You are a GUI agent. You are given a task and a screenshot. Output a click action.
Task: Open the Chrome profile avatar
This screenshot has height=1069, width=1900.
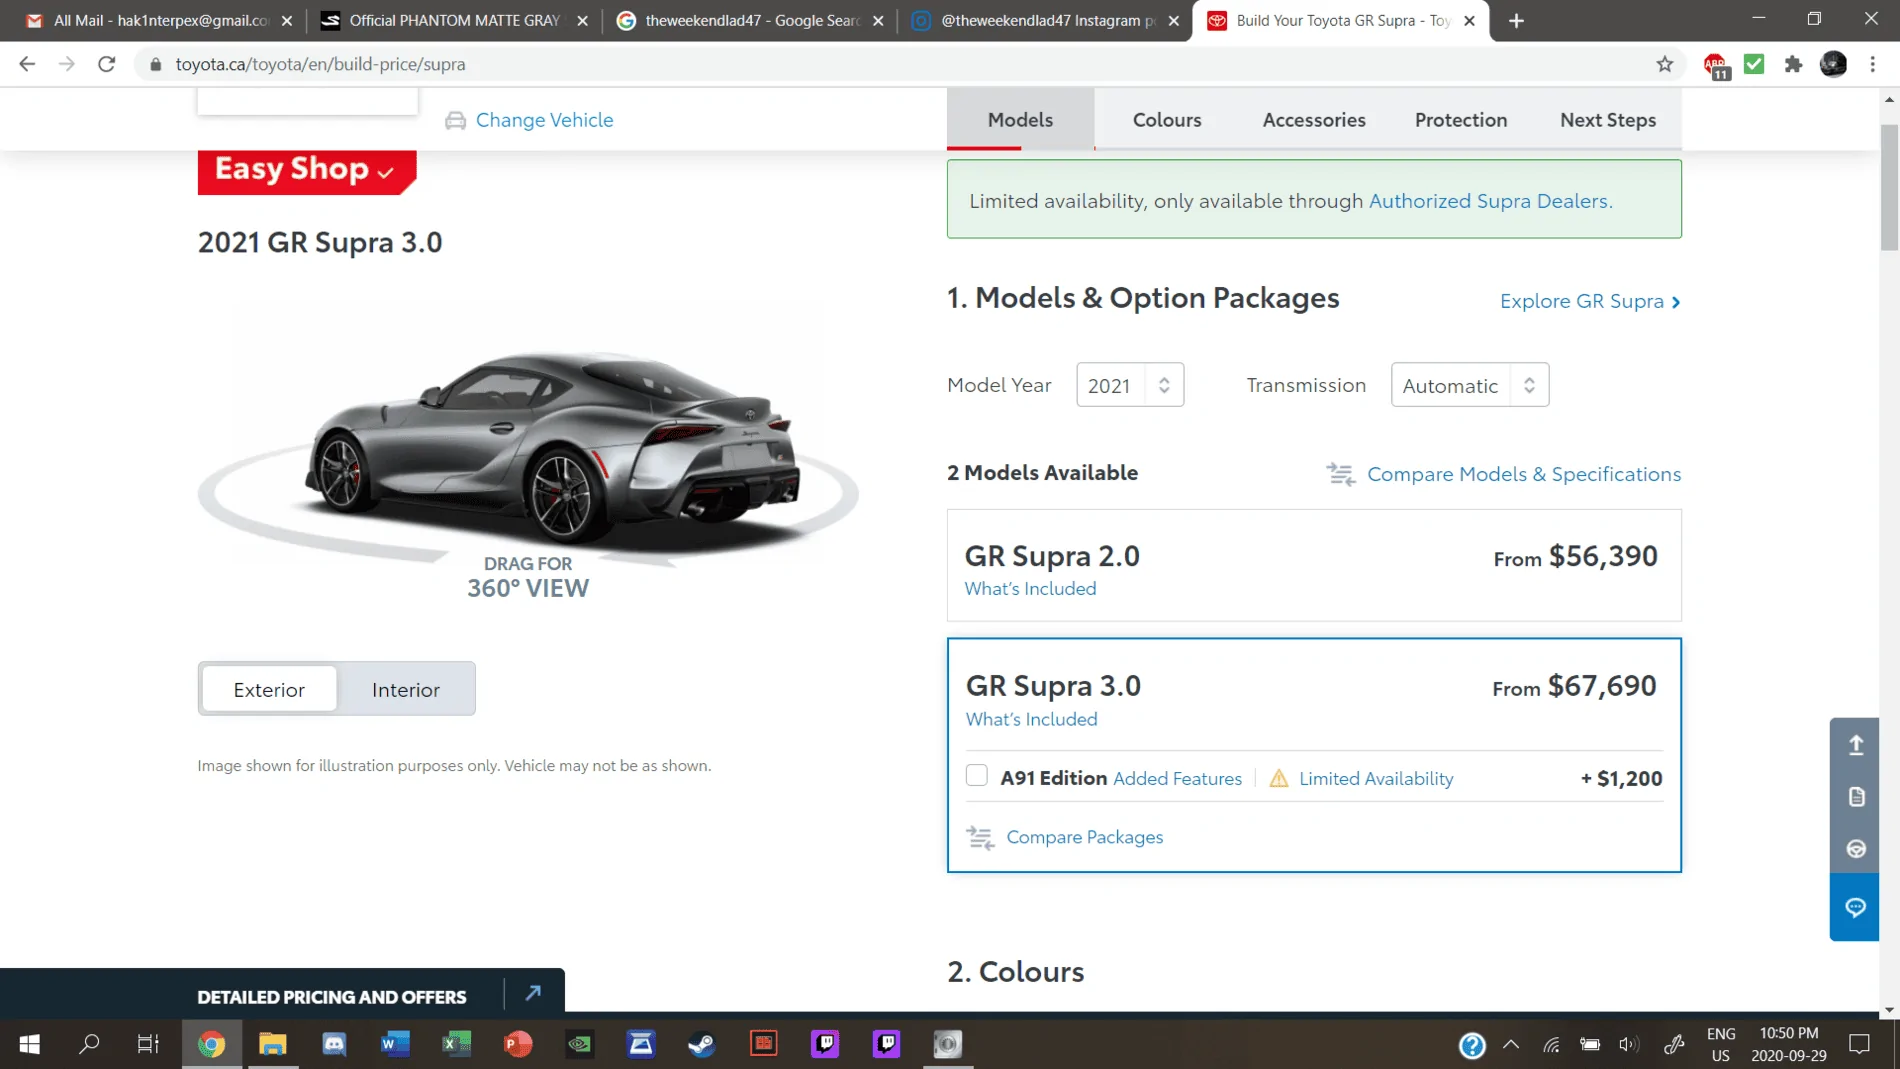[x=1833, y=64]
